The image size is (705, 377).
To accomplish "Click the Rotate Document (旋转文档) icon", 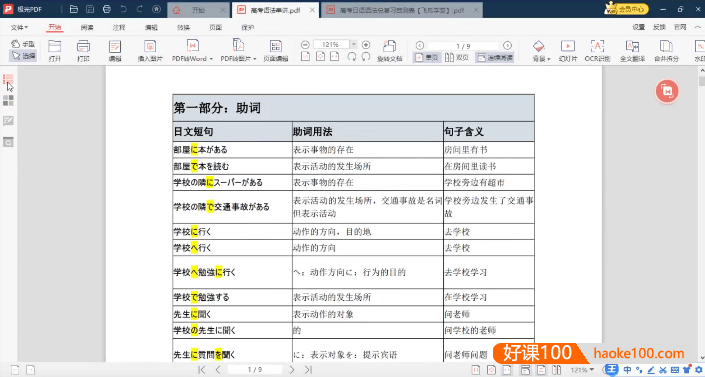I will (389, 50).
